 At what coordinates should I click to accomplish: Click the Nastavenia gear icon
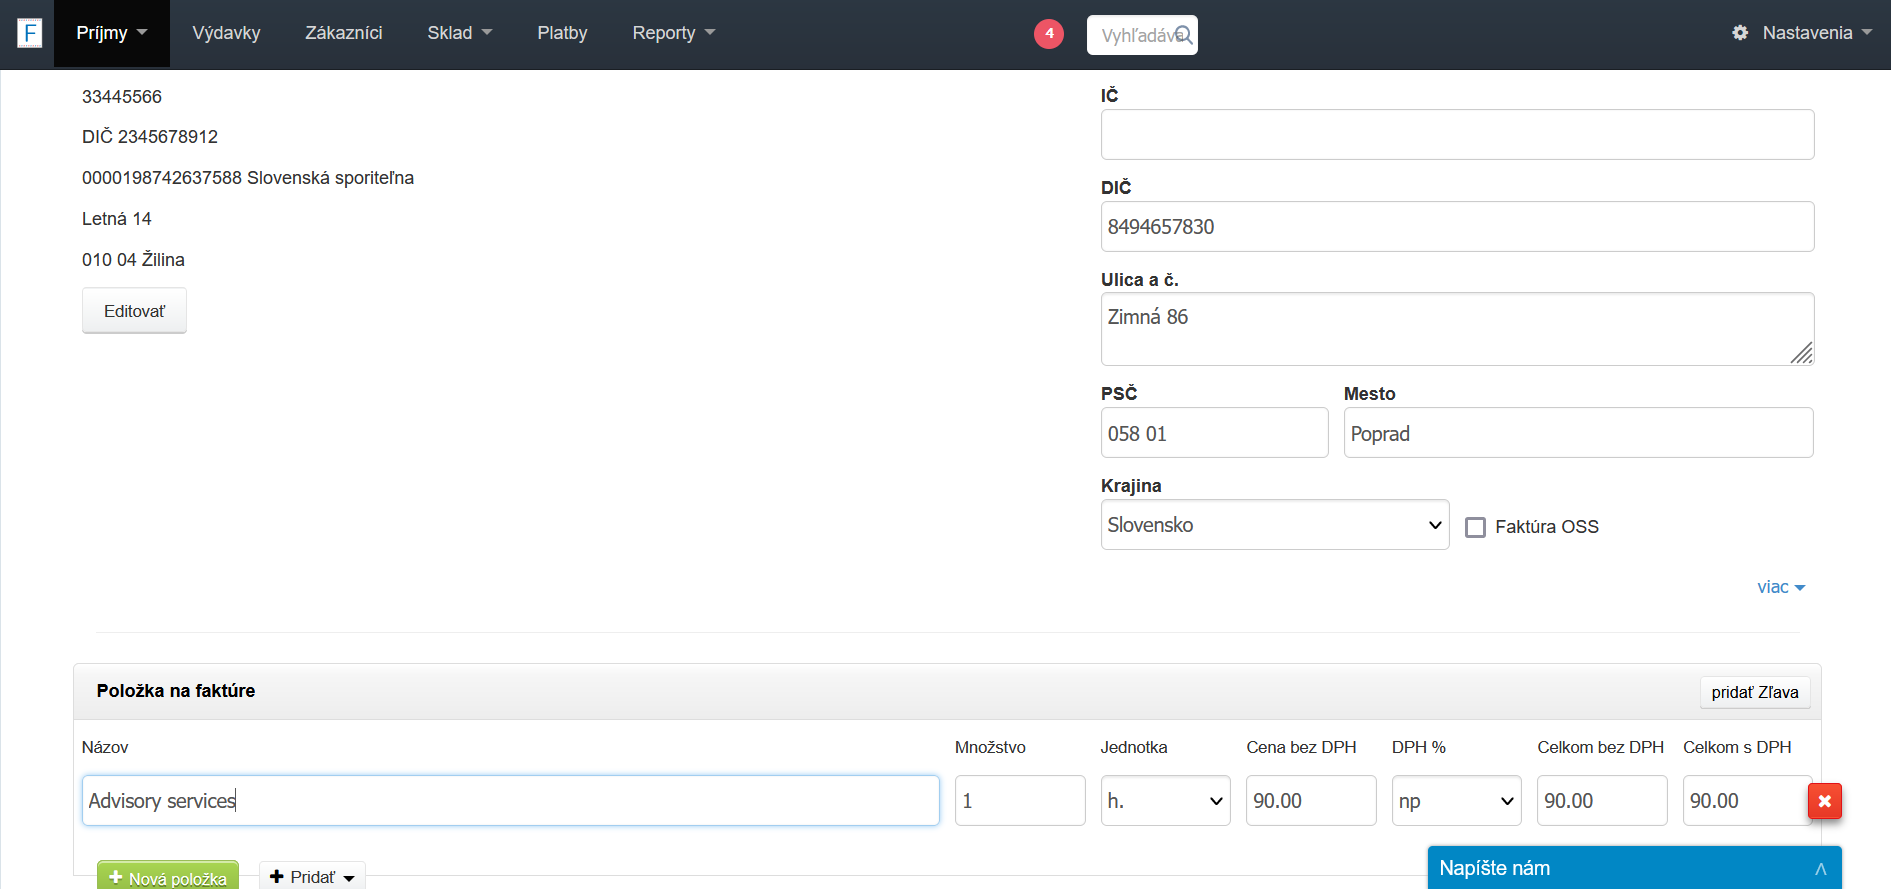[x=1740, y=33]
